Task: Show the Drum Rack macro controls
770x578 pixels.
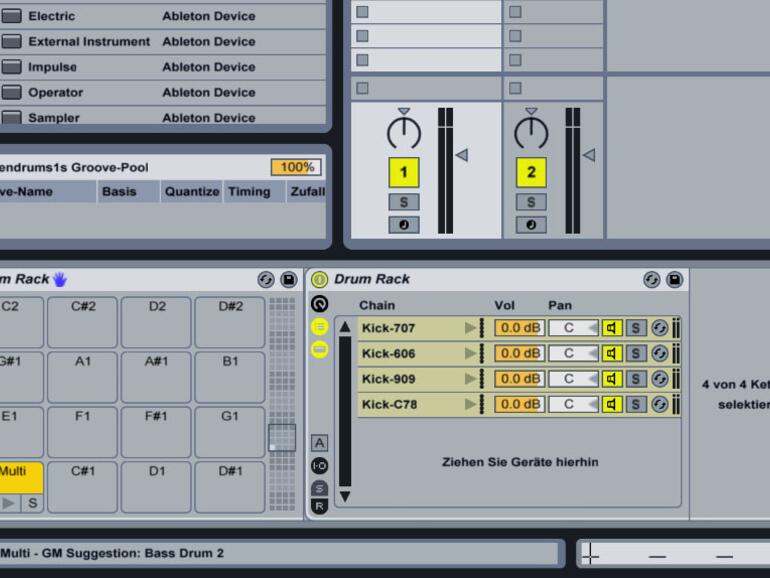Action: click(x=319, y=304)
